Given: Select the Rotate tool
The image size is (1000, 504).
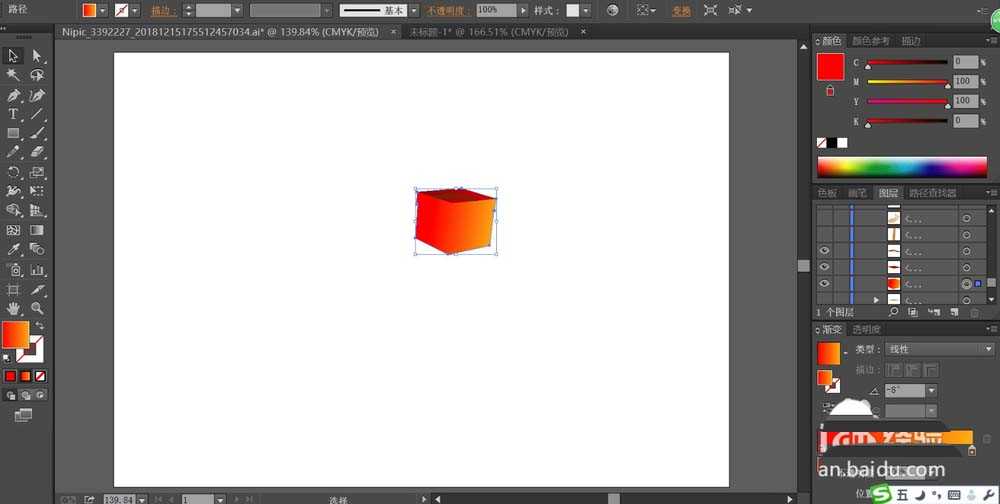Looking at the screenshot, I should point(13,172).
